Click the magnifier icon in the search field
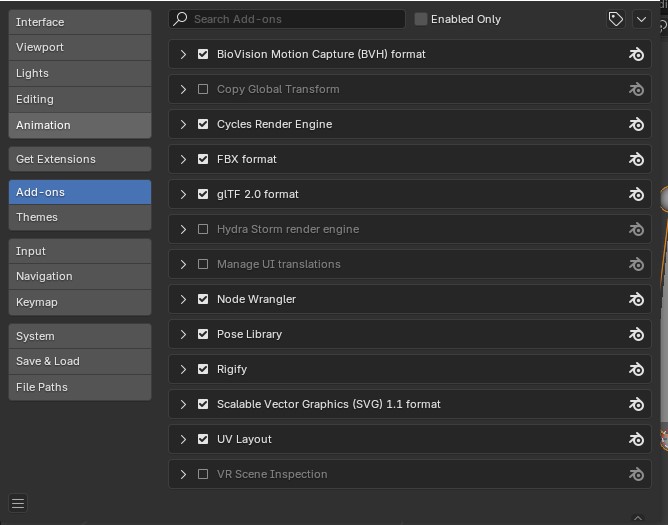Viewport: 668px width, 525px height. point(181,19)
